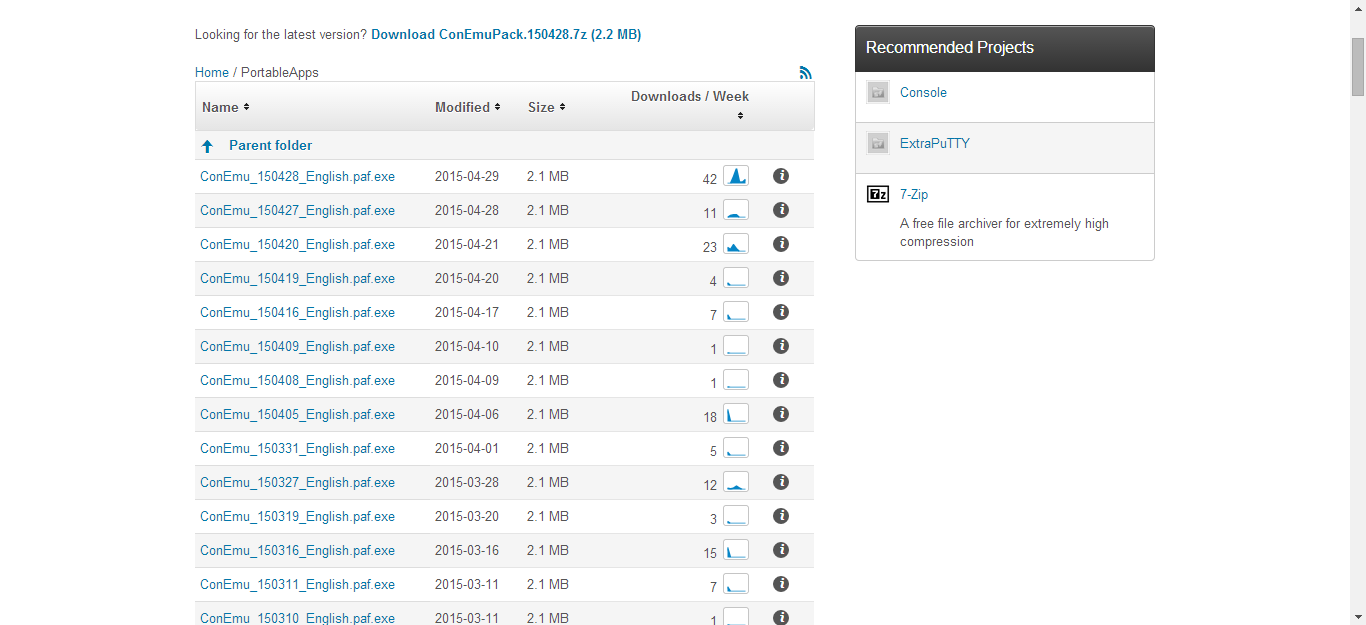Click the ExtraPuTTY project icon

pyautogui.click(x=878, y=144)
